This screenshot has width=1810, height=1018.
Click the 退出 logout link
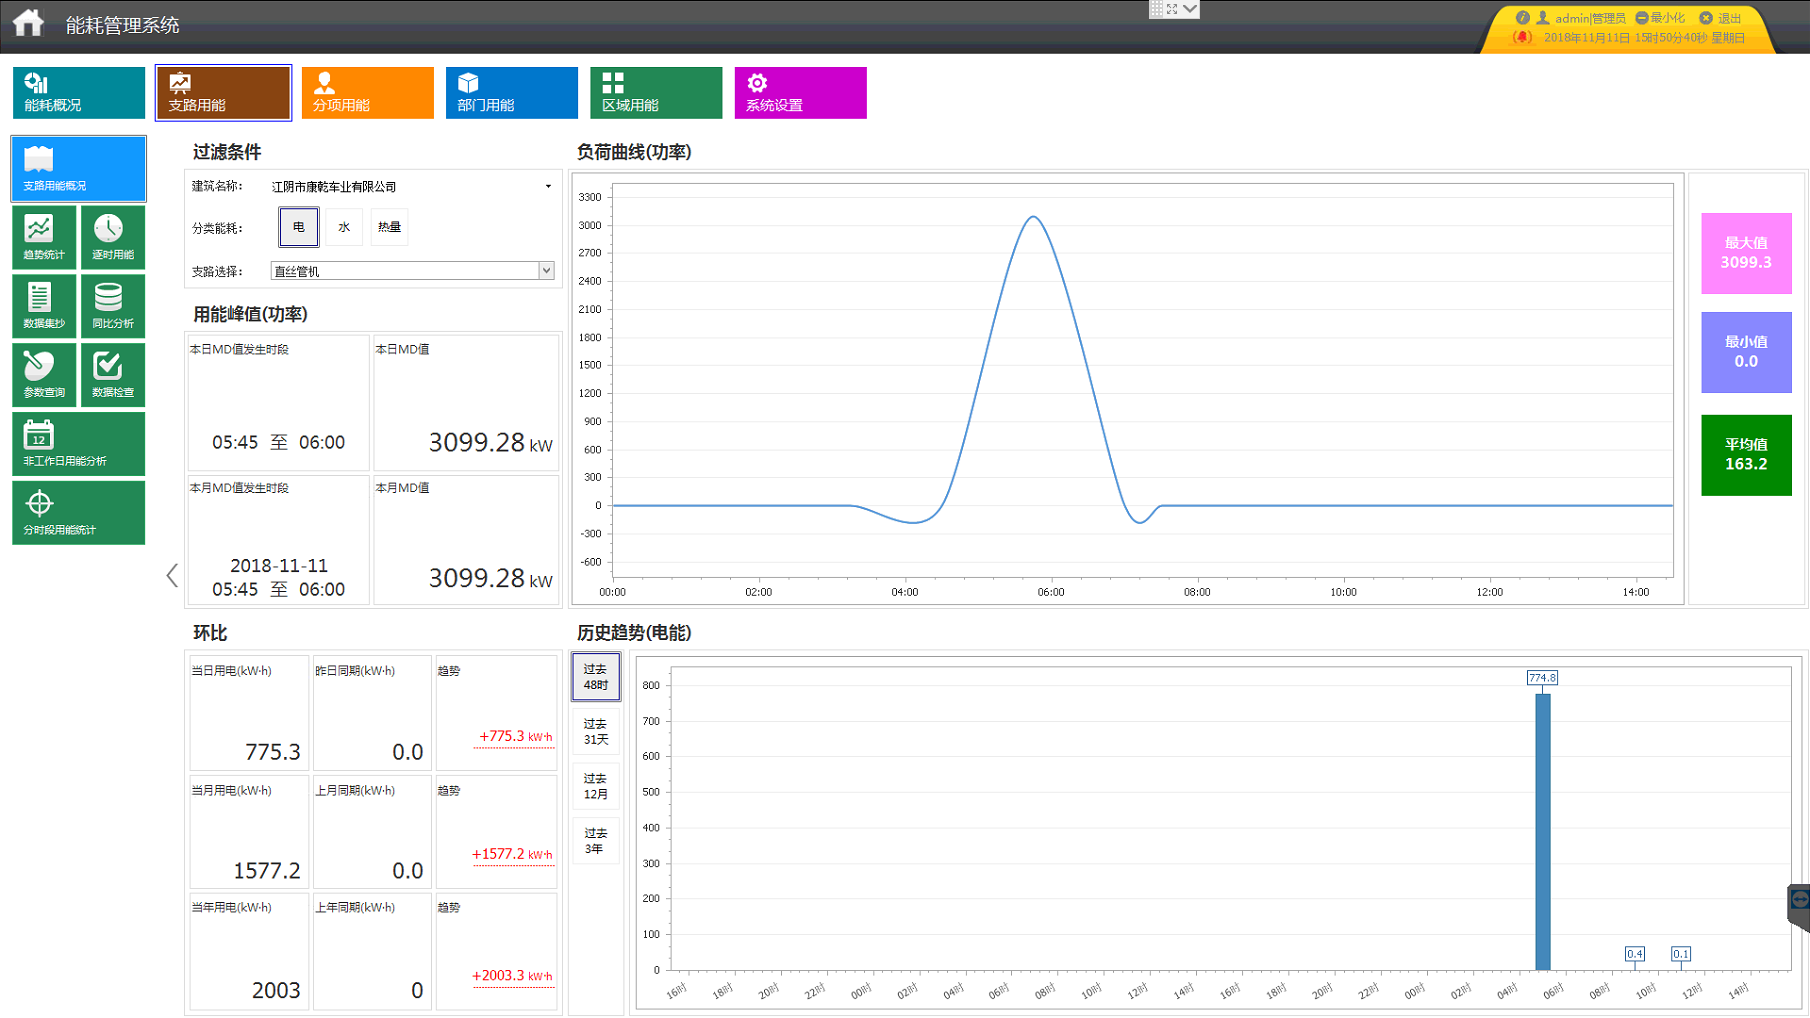[x=1721, y=18]
